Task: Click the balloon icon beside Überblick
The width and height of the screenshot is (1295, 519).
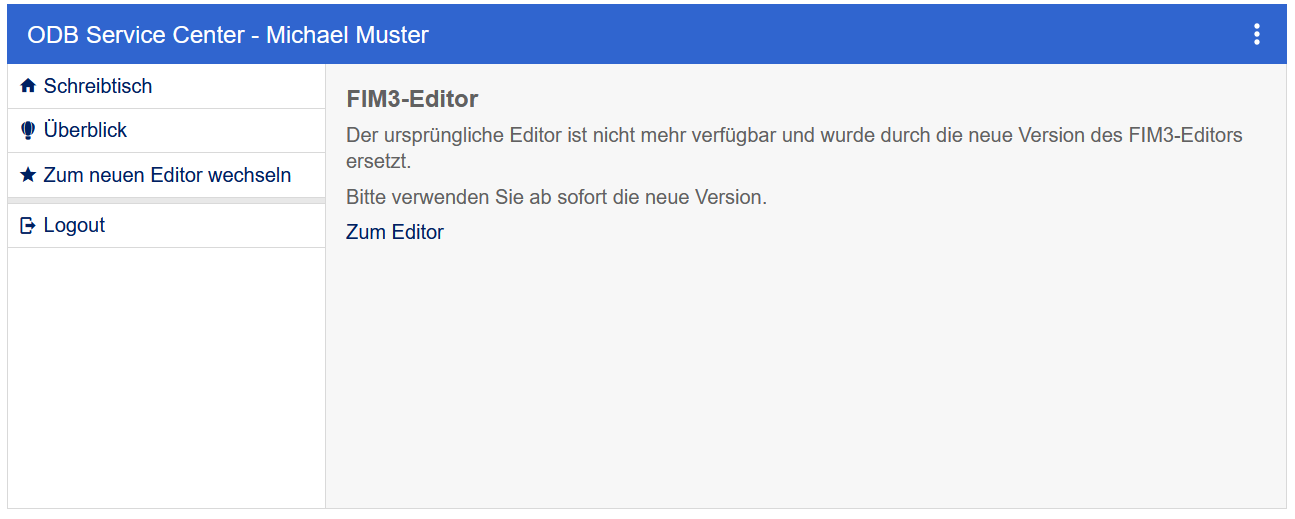Action: pos(28,131)
